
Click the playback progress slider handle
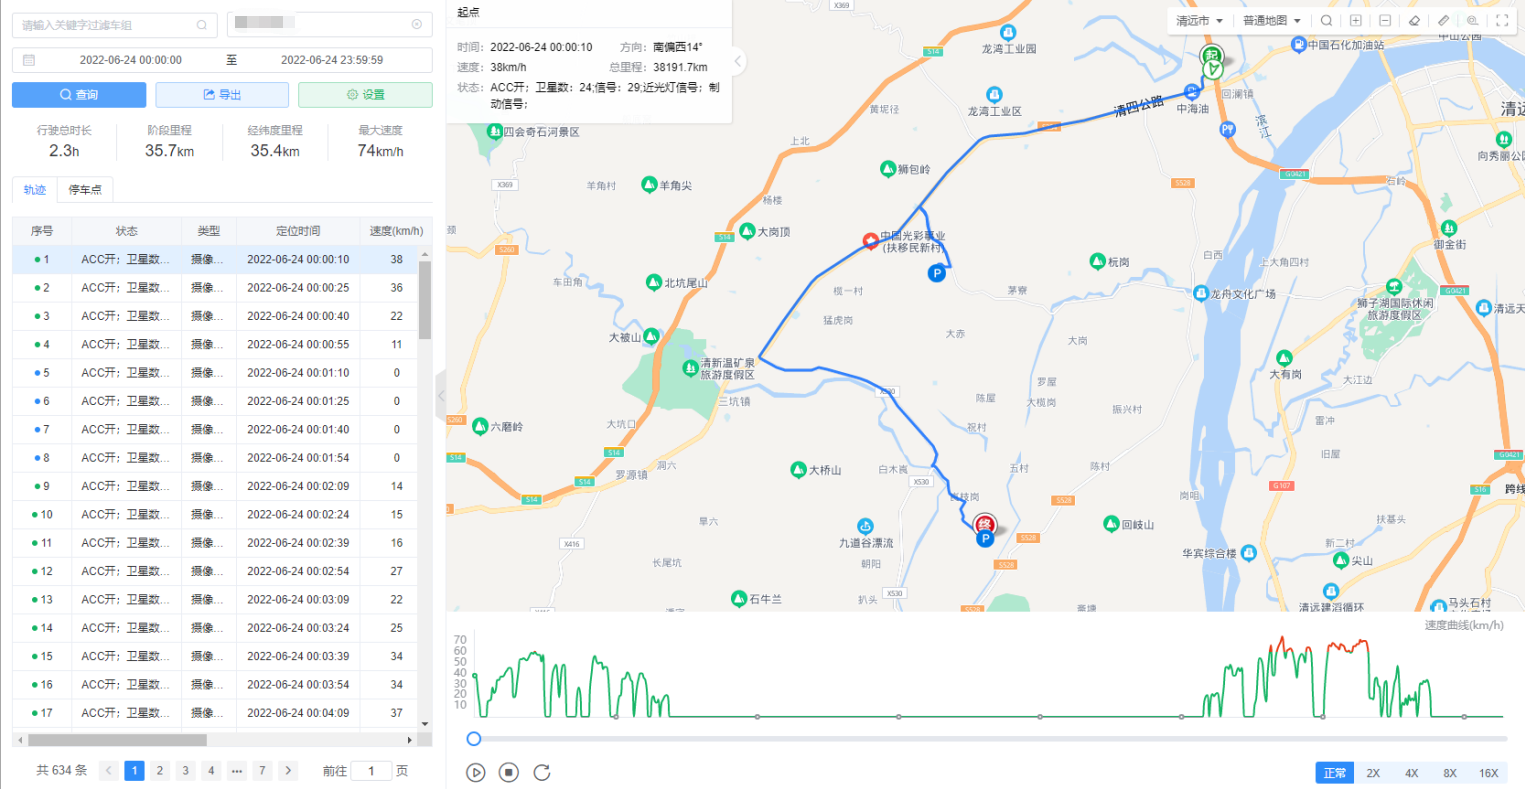click(x=474, y=739)
